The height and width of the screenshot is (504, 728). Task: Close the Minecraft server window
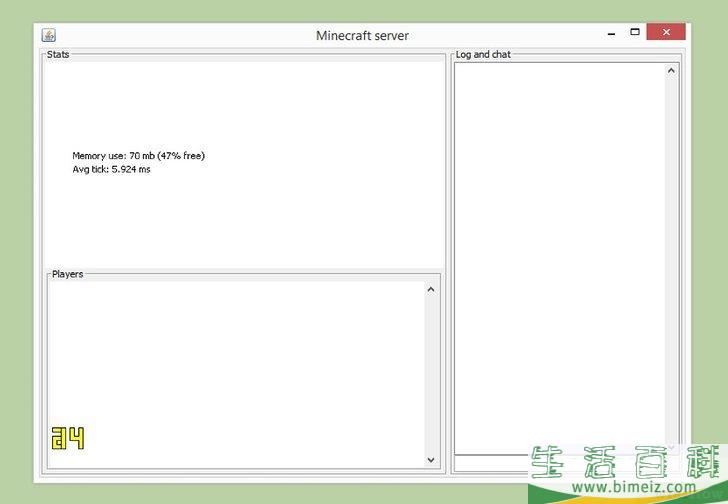(x=666, y=32)
